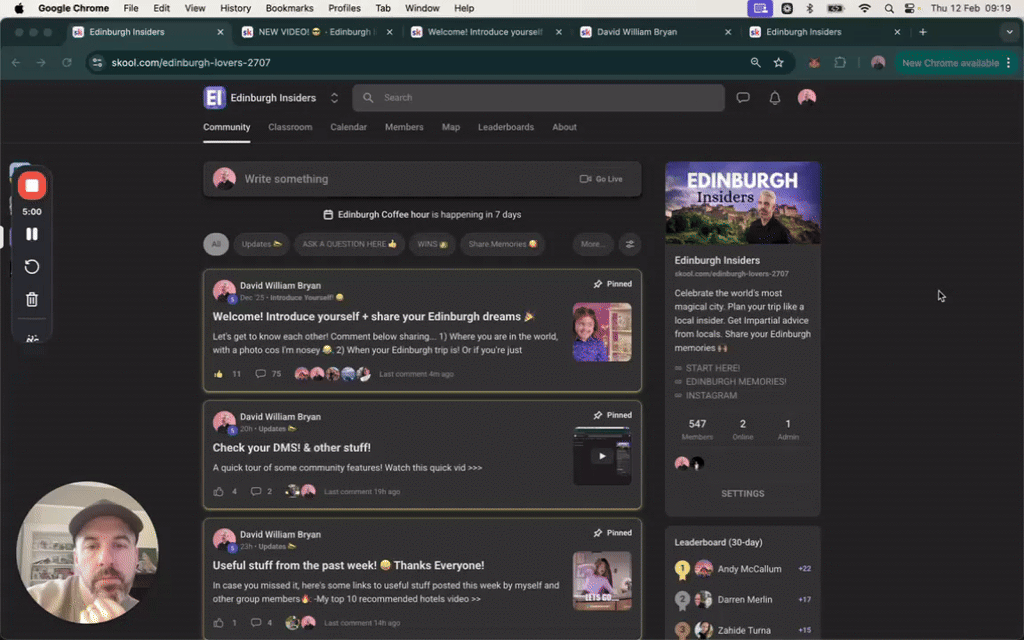Open Zahide Turna on the leaderboard

pyautogui.click(x=744, y=631)
